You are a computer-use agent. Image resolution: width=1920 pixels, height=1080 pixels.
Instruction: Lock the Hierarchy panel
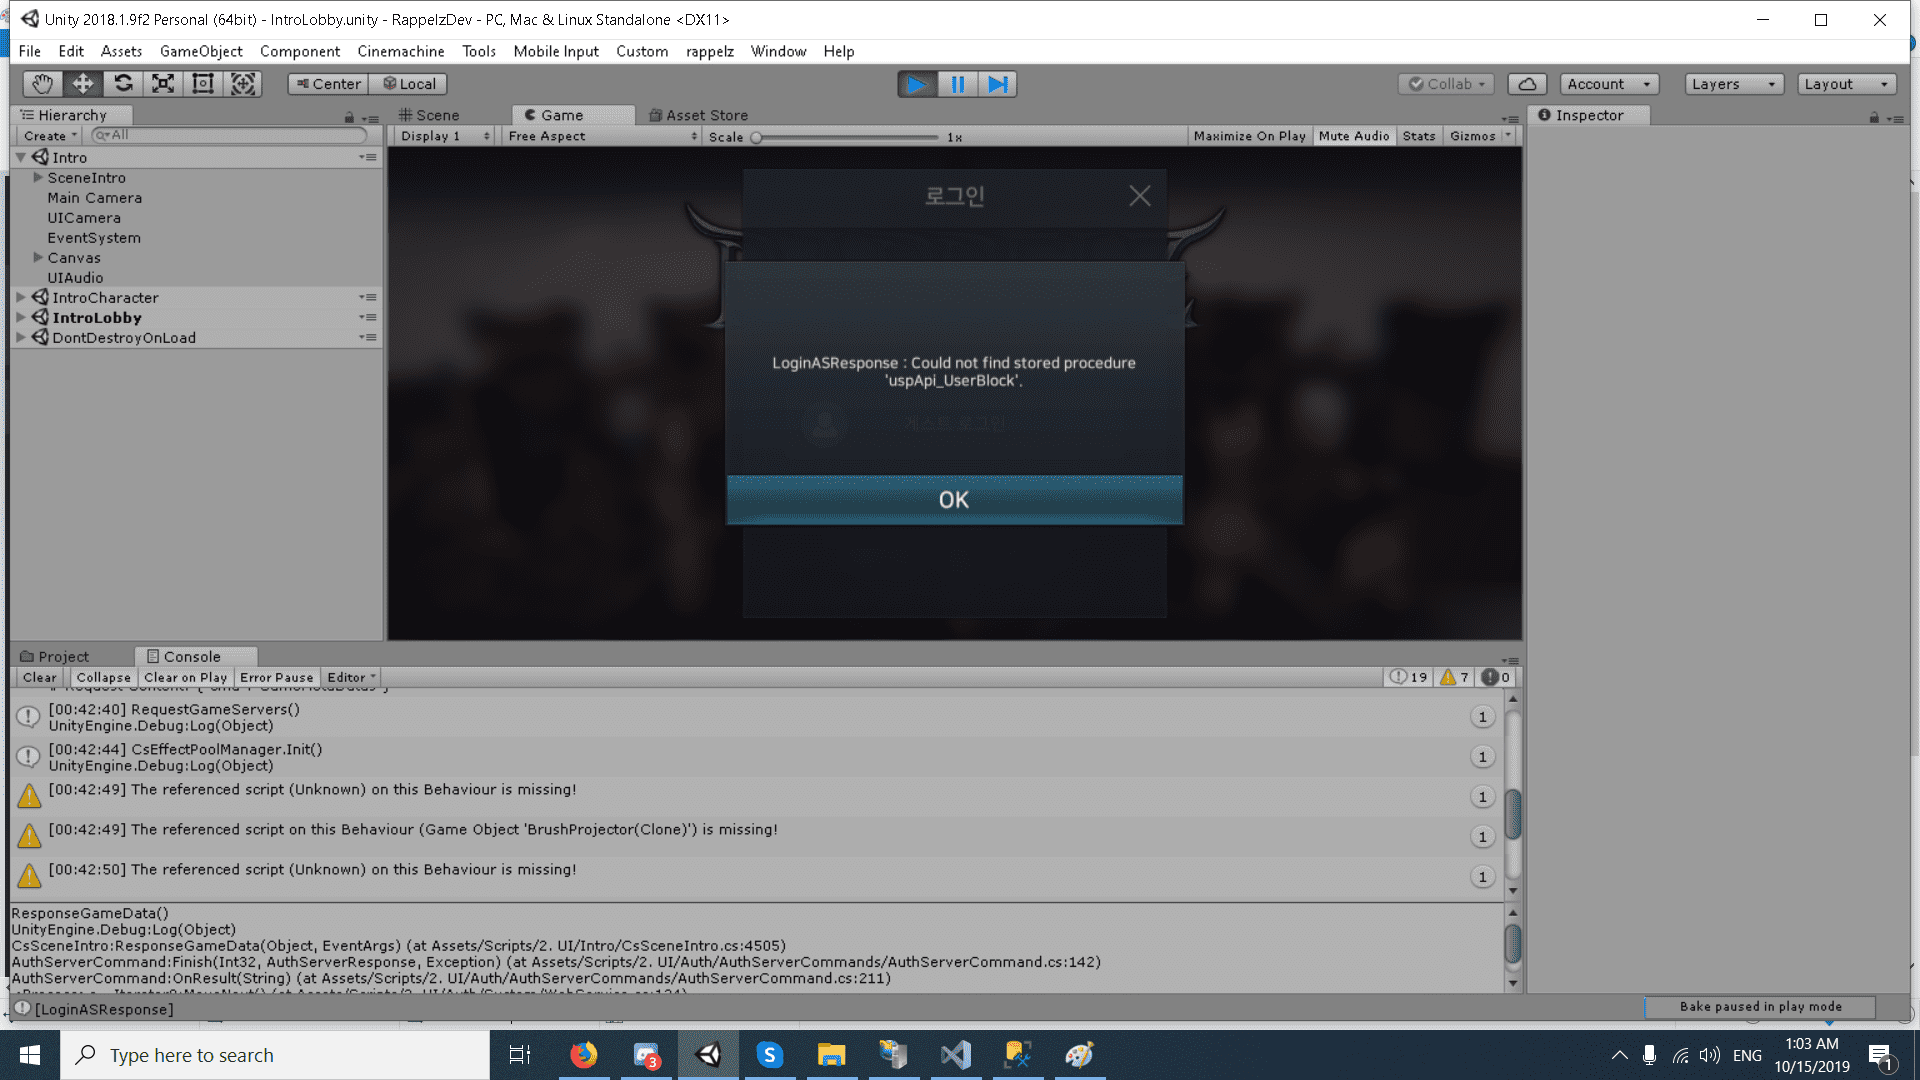(x=349, y=117)
